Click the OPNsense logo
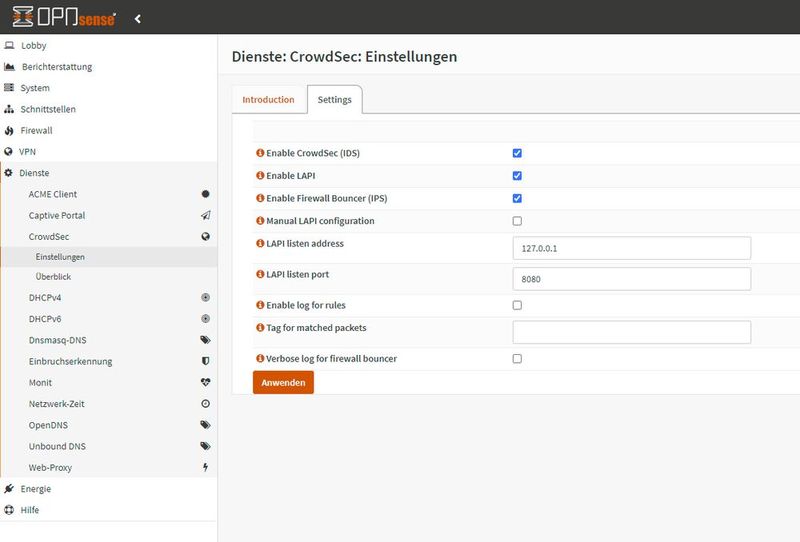 64,17
